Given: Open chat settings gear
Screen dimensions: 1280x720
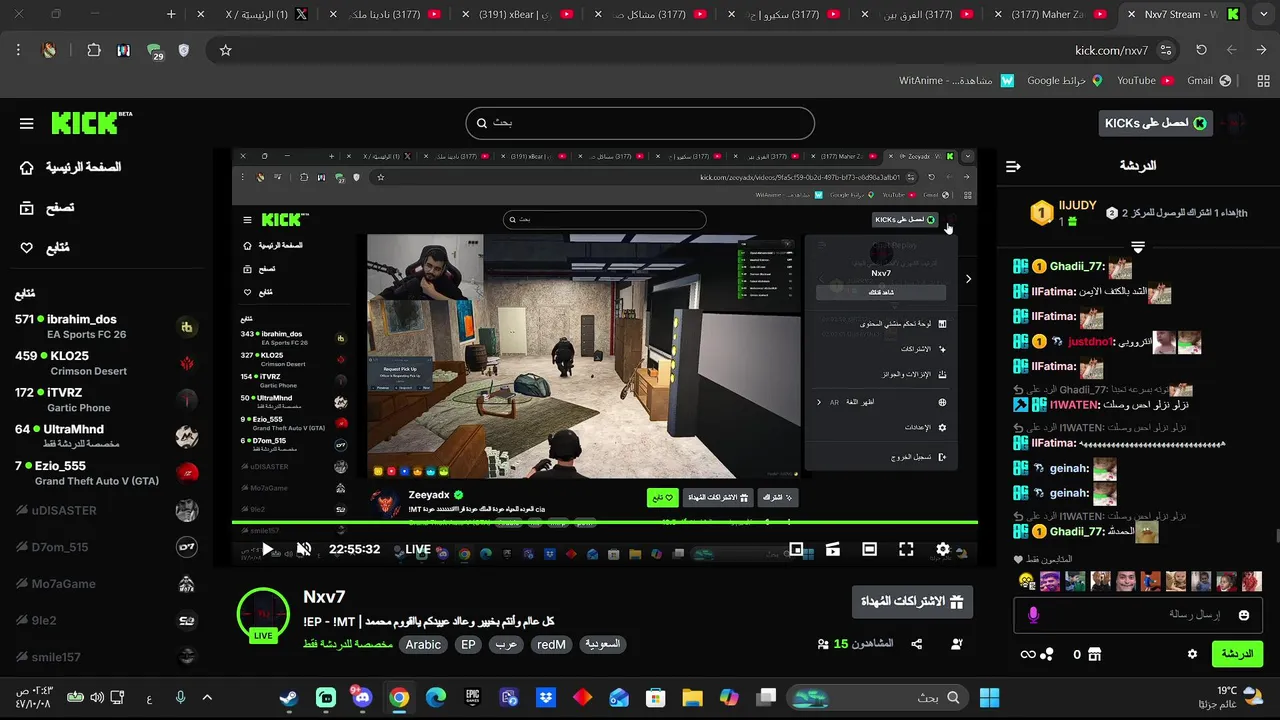Looking at the screenshot, I should pyautogui.click(x=1192, y=654).
